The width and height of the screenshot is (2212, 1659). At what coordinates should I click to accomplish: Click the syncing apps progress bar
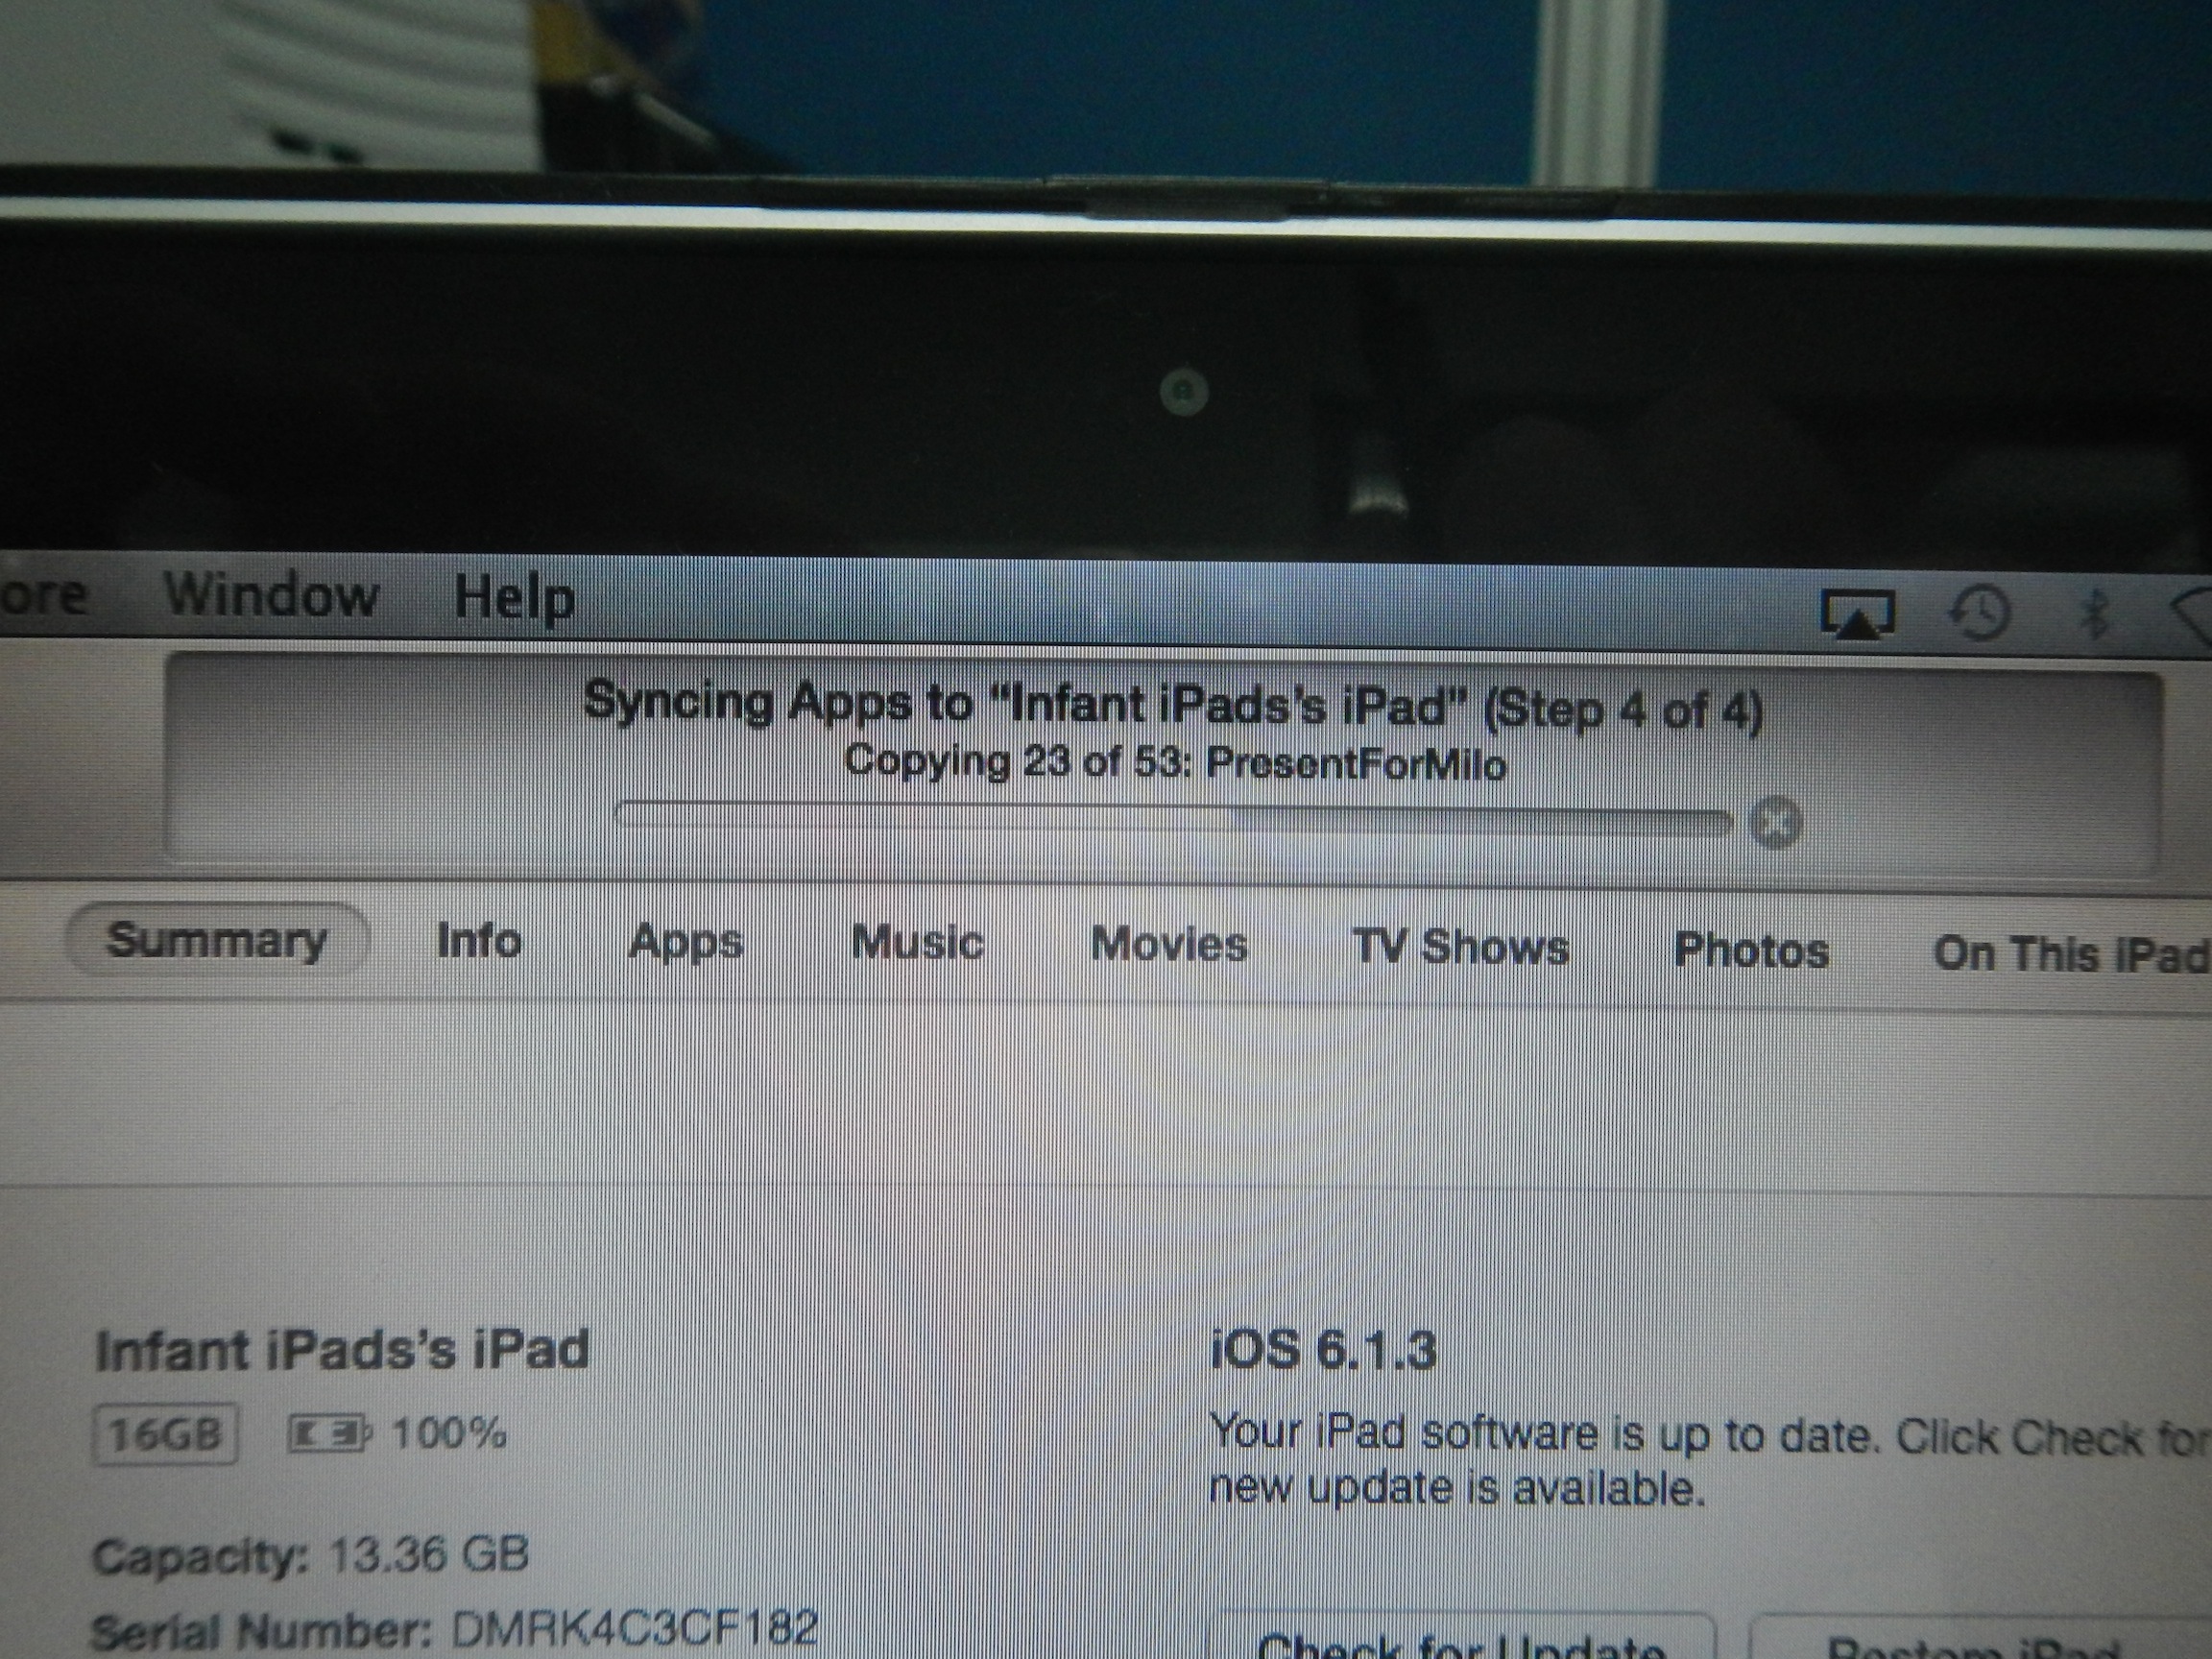coord(1173,820)
